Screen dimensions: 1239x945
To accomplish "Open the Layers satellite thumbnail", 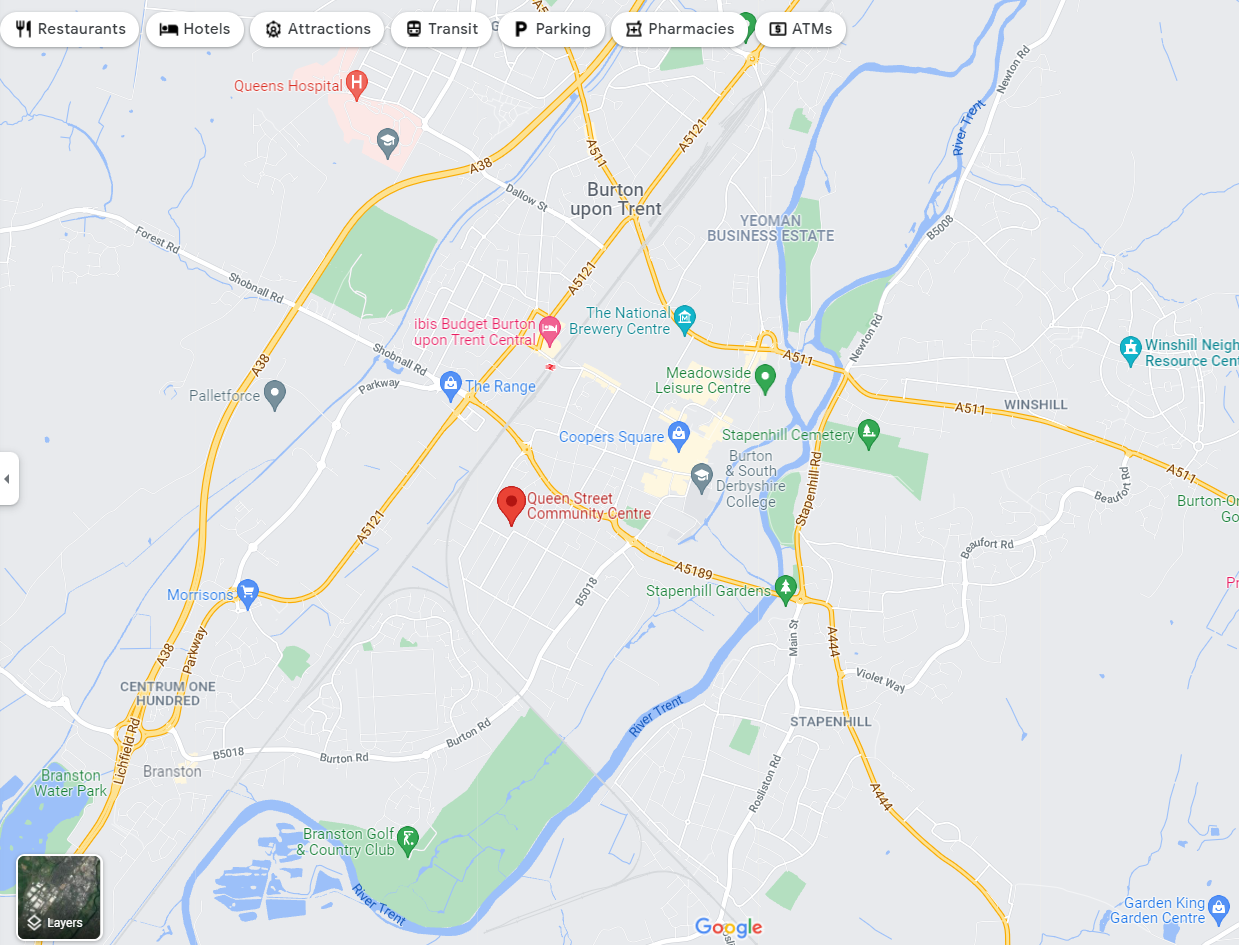I will point(59,897).
